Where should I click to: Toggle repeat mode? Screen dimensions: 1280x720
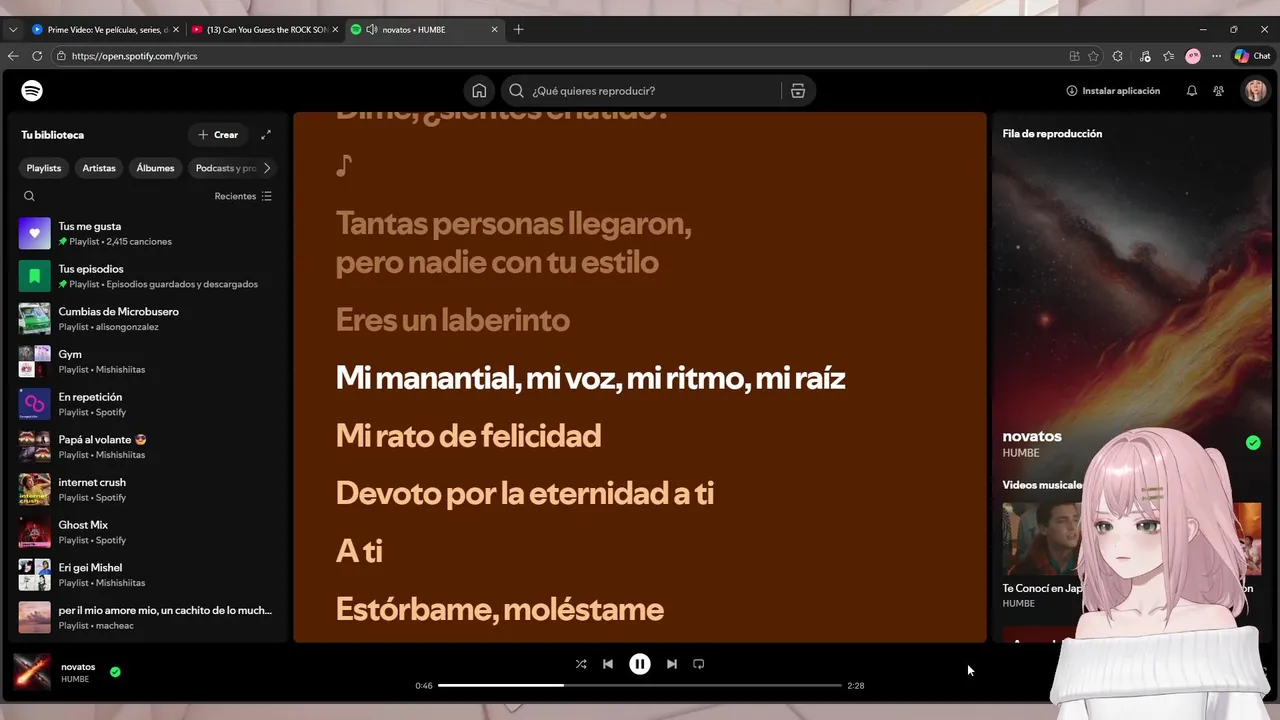tap(699, 664)
